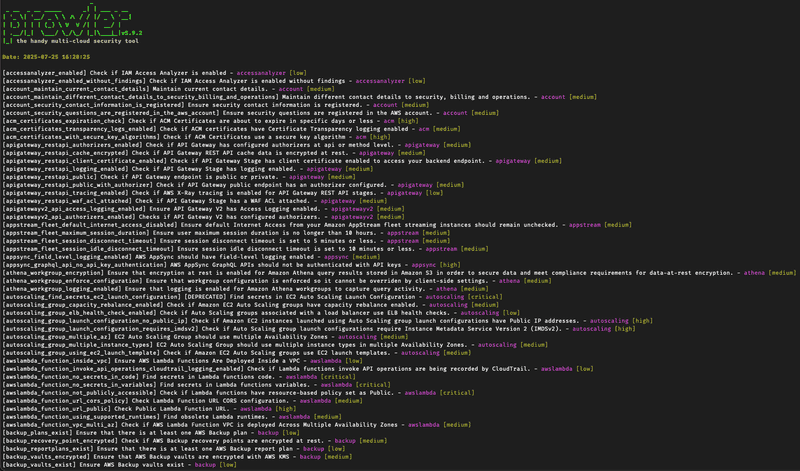The width and height of the screenshot is (800, 471).
Task: Click [autoscaling_find_secrets_ec2_launch_configuration] check name
Action: point(91,296)
